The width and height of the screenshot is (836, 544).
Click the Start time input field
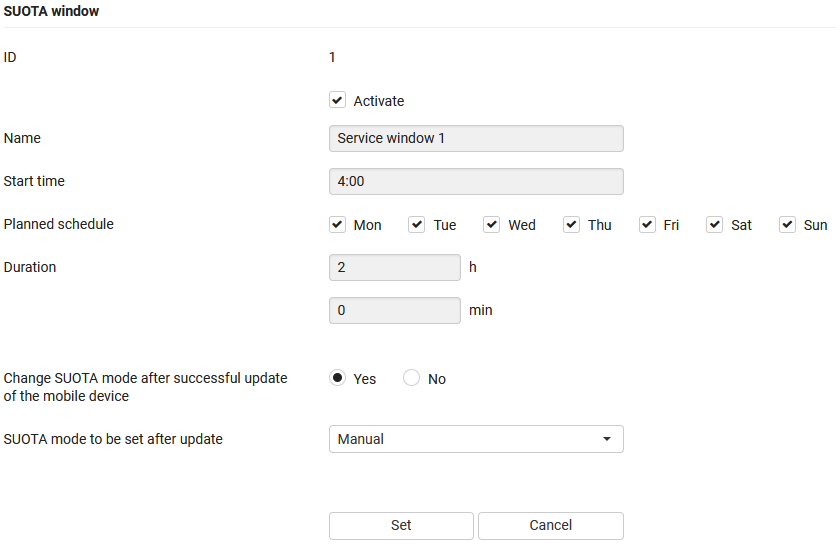[x=475, y=182]
